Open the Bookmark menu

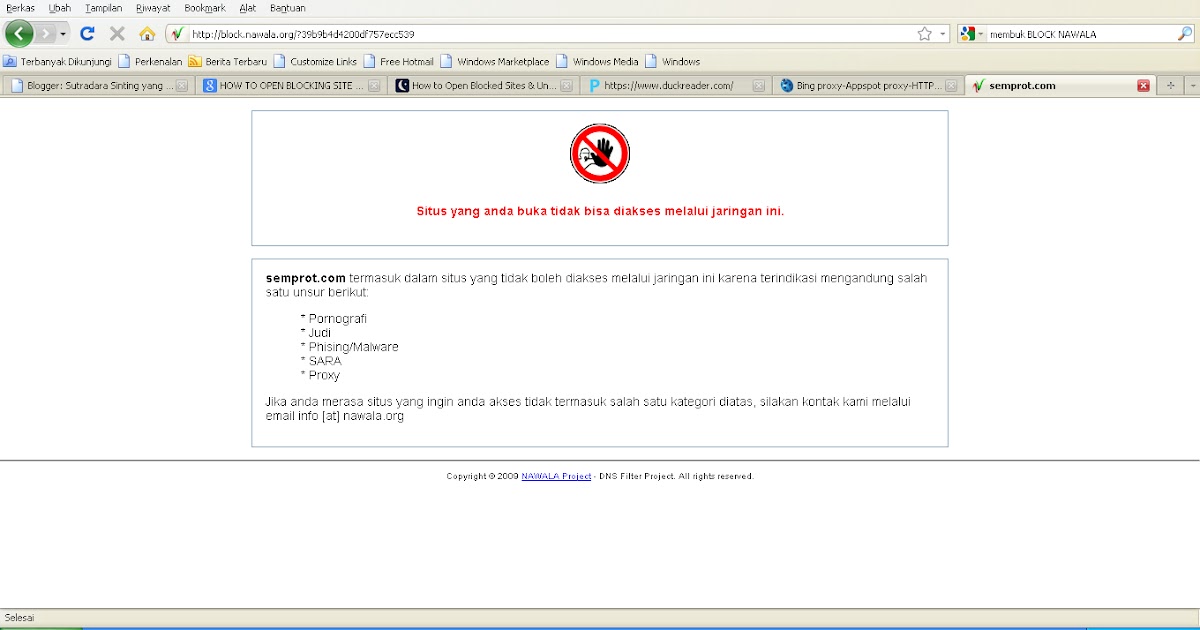tap(205, 7)
